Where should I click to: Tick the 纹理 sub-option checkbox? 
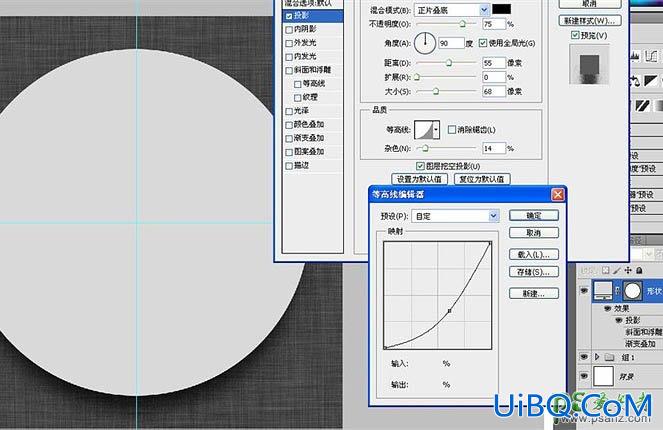[x=298, y=98]
